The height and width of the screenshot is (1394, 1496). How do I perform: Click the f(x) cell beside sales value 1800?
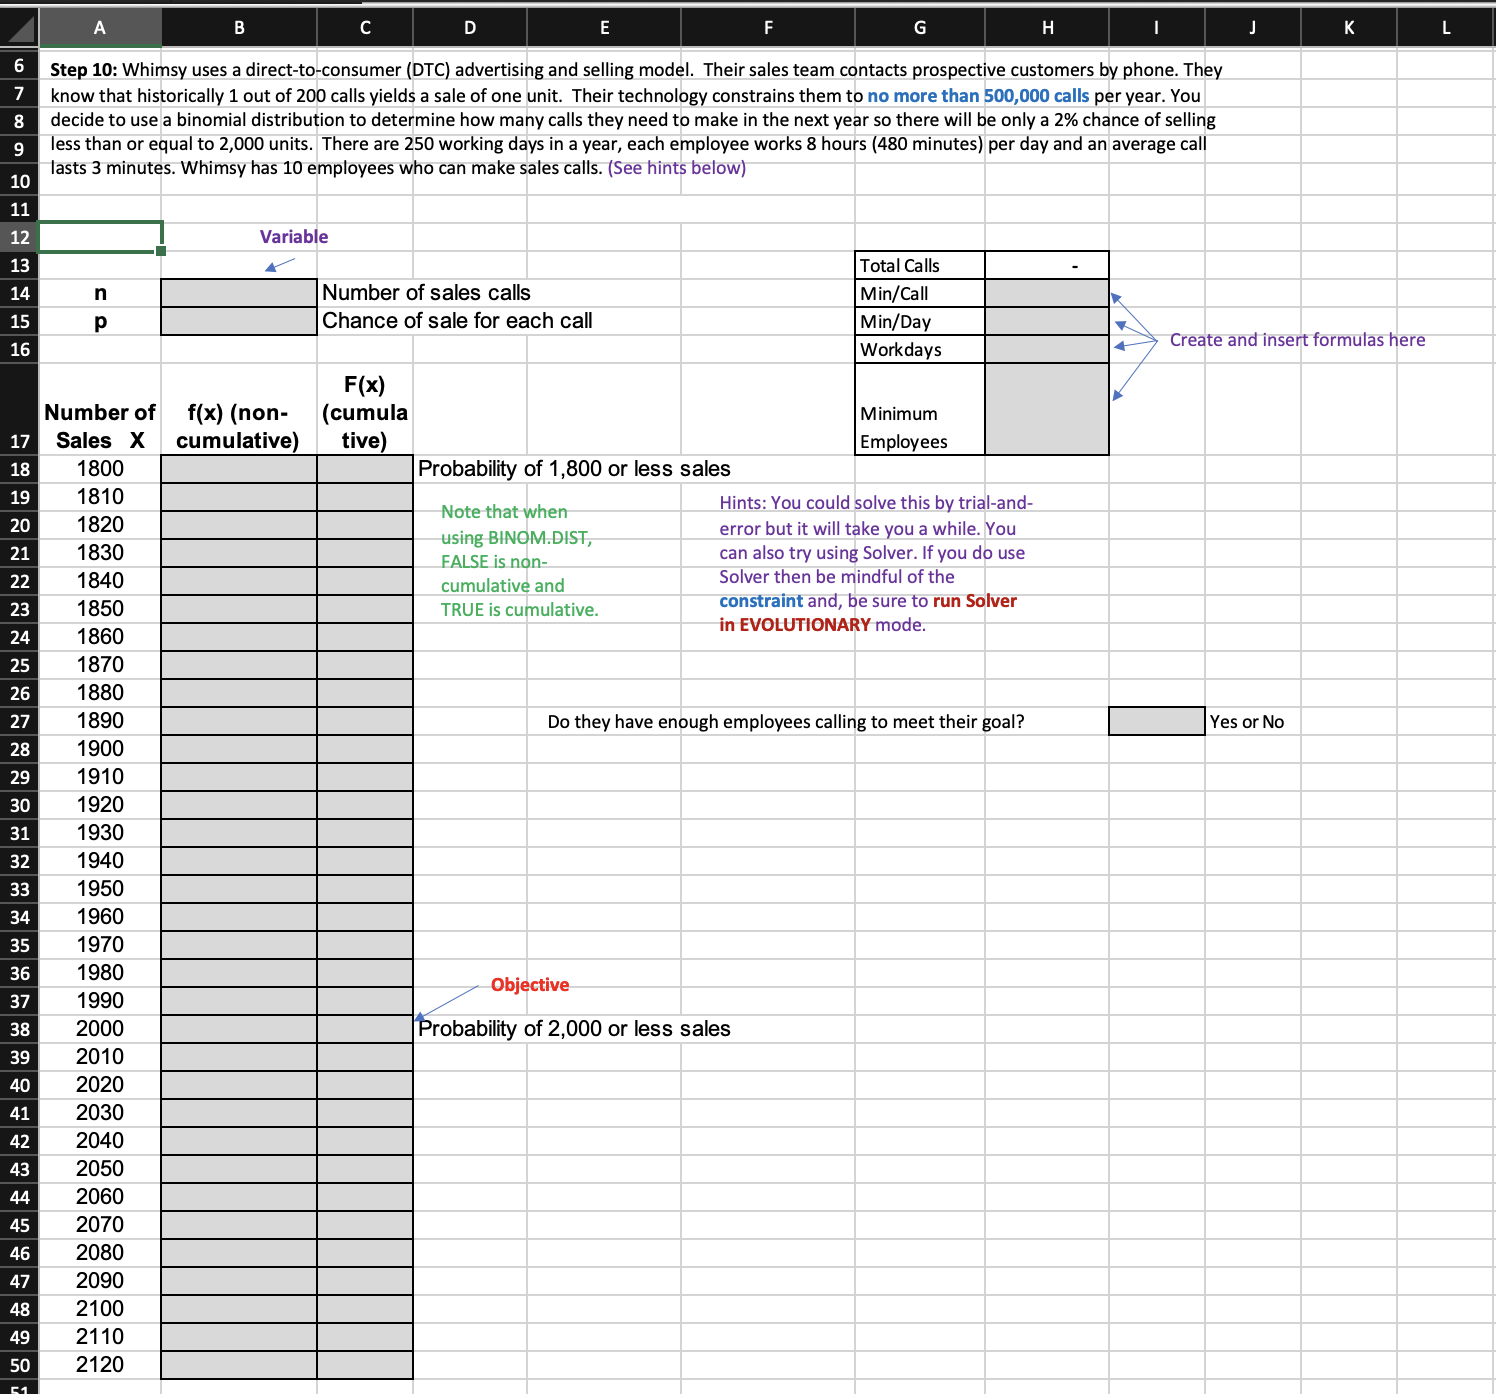(x=238, y=468)
